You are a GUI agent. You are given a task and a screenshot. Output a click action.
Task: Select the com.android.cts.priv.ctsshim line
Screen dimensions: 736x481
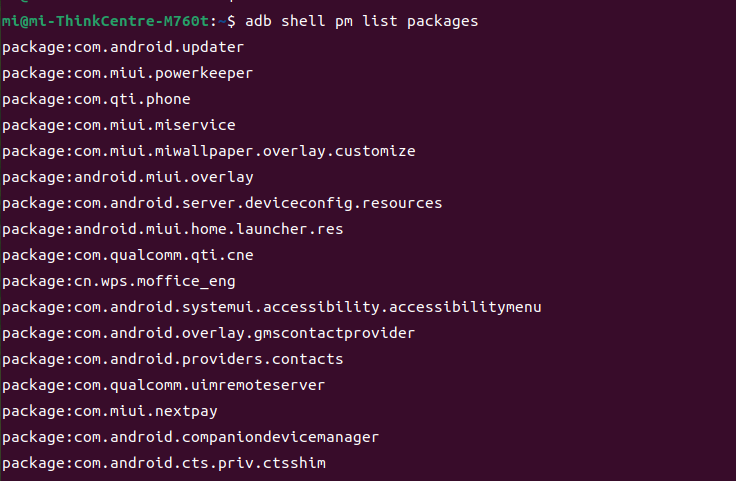pos(164,463)
